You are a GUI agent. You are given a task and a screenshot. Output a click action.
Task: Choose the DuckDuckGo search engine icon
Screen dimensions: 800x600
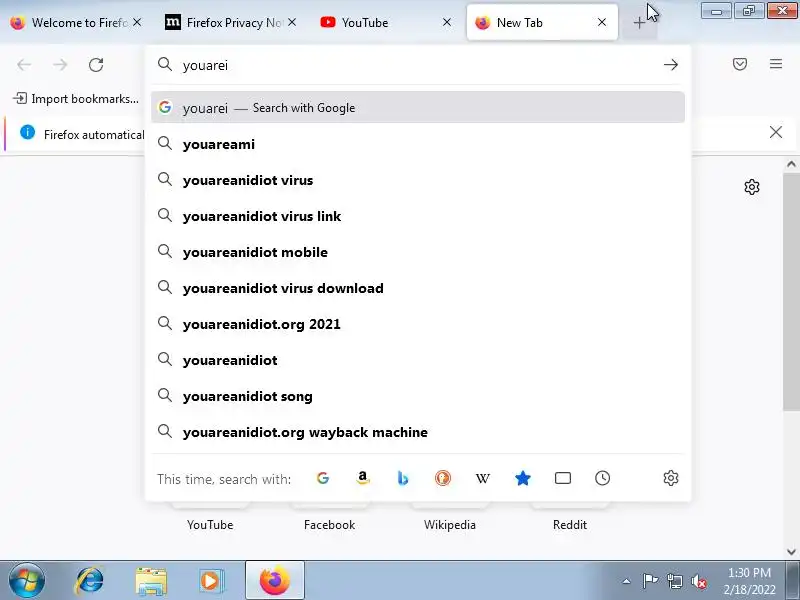[x=442, y=478]
